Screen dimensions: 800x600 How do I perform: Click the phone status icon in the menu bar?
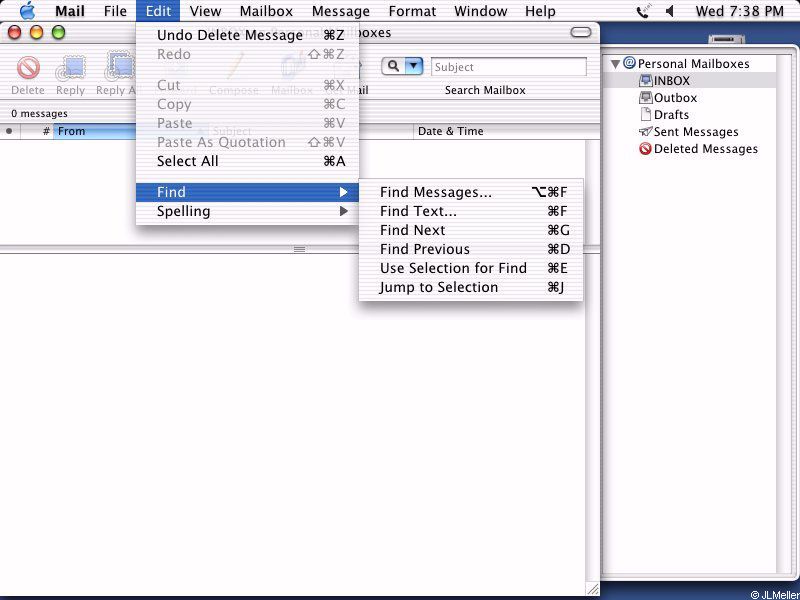pyautogui.click(x=643, y=11)
